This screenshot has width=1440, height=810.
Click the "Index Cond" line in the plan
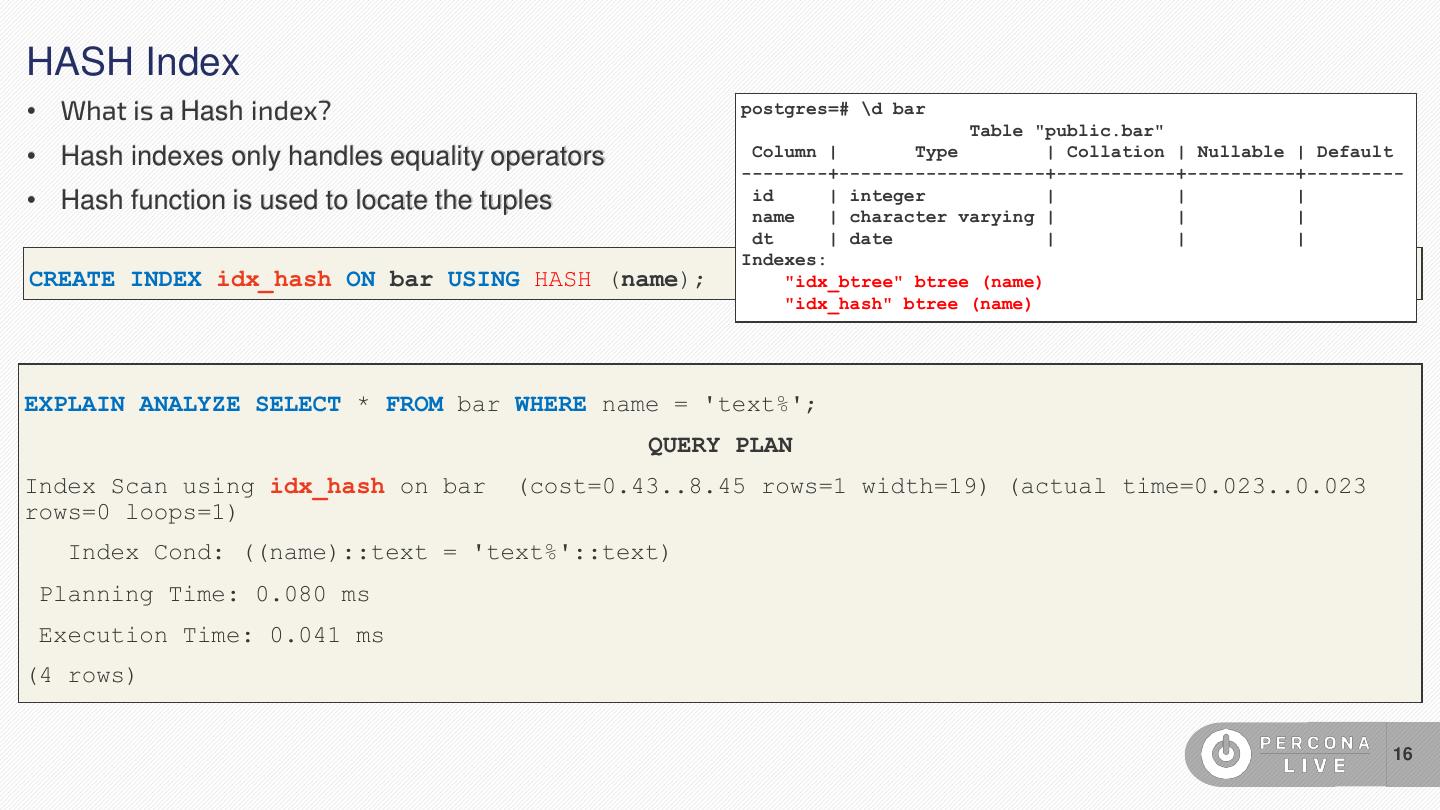pos(369,553)
